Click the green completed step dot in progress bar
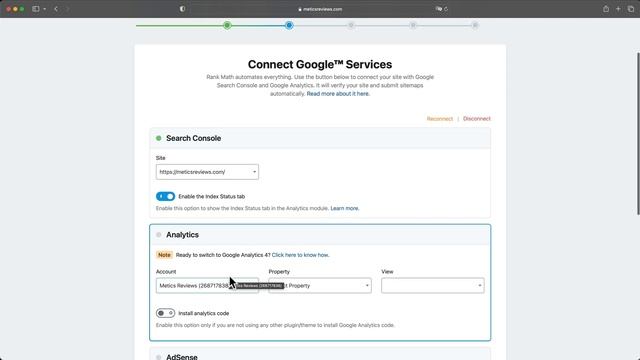640x360 pixels. point(227,25)
